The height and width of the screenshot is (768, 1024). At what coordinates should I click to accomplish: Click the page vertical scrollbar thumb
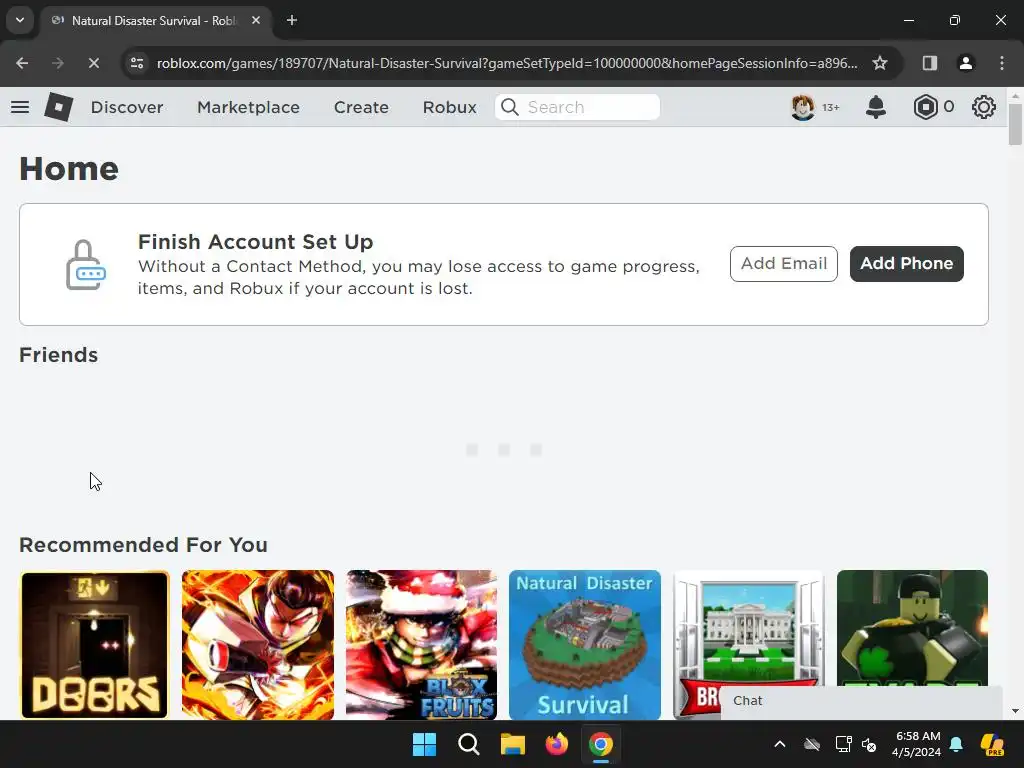1015,124
